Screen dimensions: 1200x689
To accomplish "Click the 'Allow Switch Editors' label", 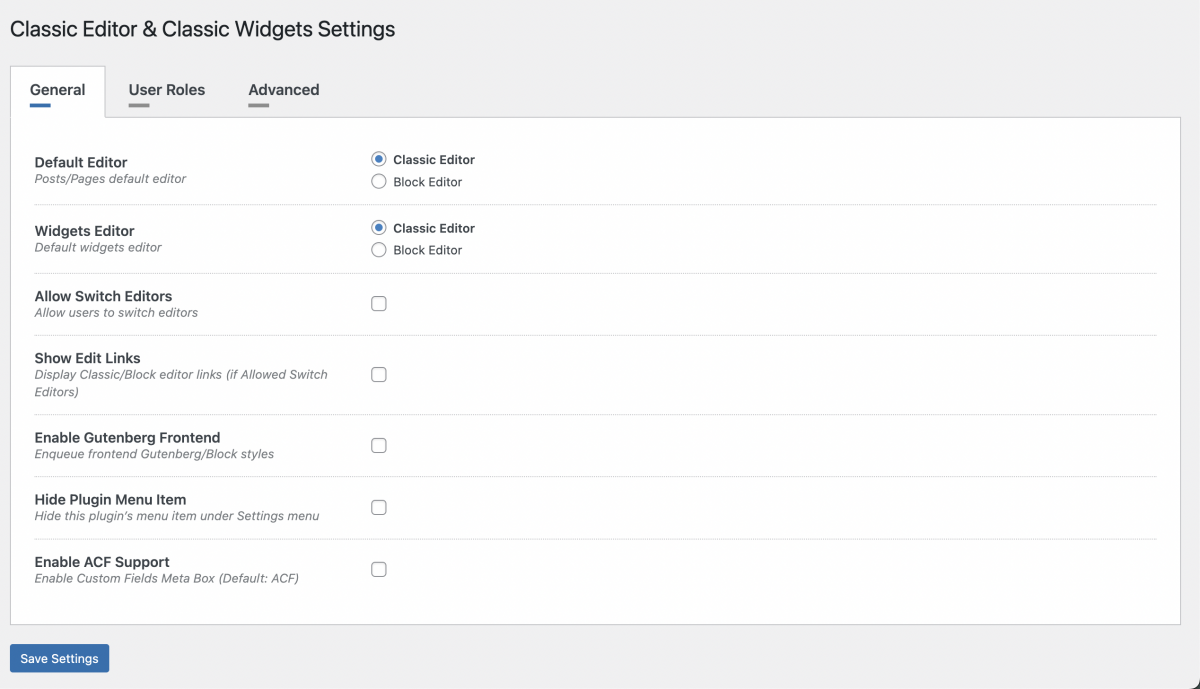I will coord(103,296).
